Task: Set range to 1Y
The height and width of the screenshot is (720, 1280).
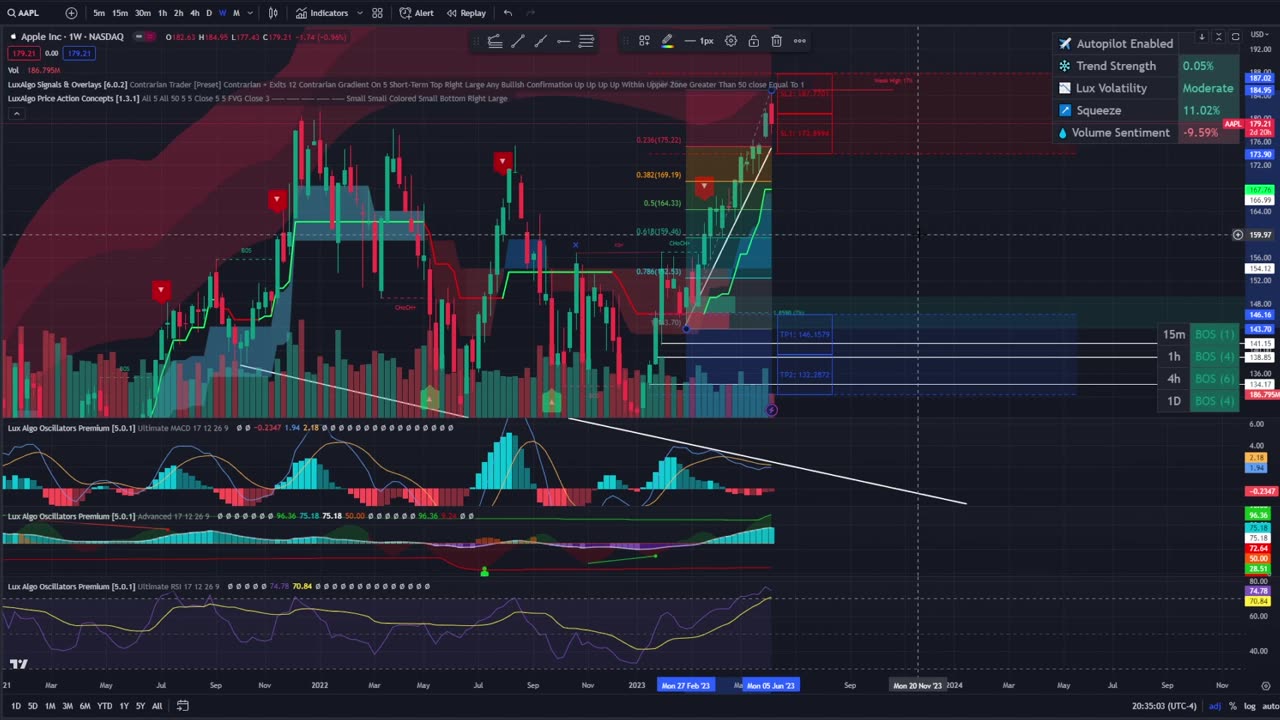Action: [124, 706]
